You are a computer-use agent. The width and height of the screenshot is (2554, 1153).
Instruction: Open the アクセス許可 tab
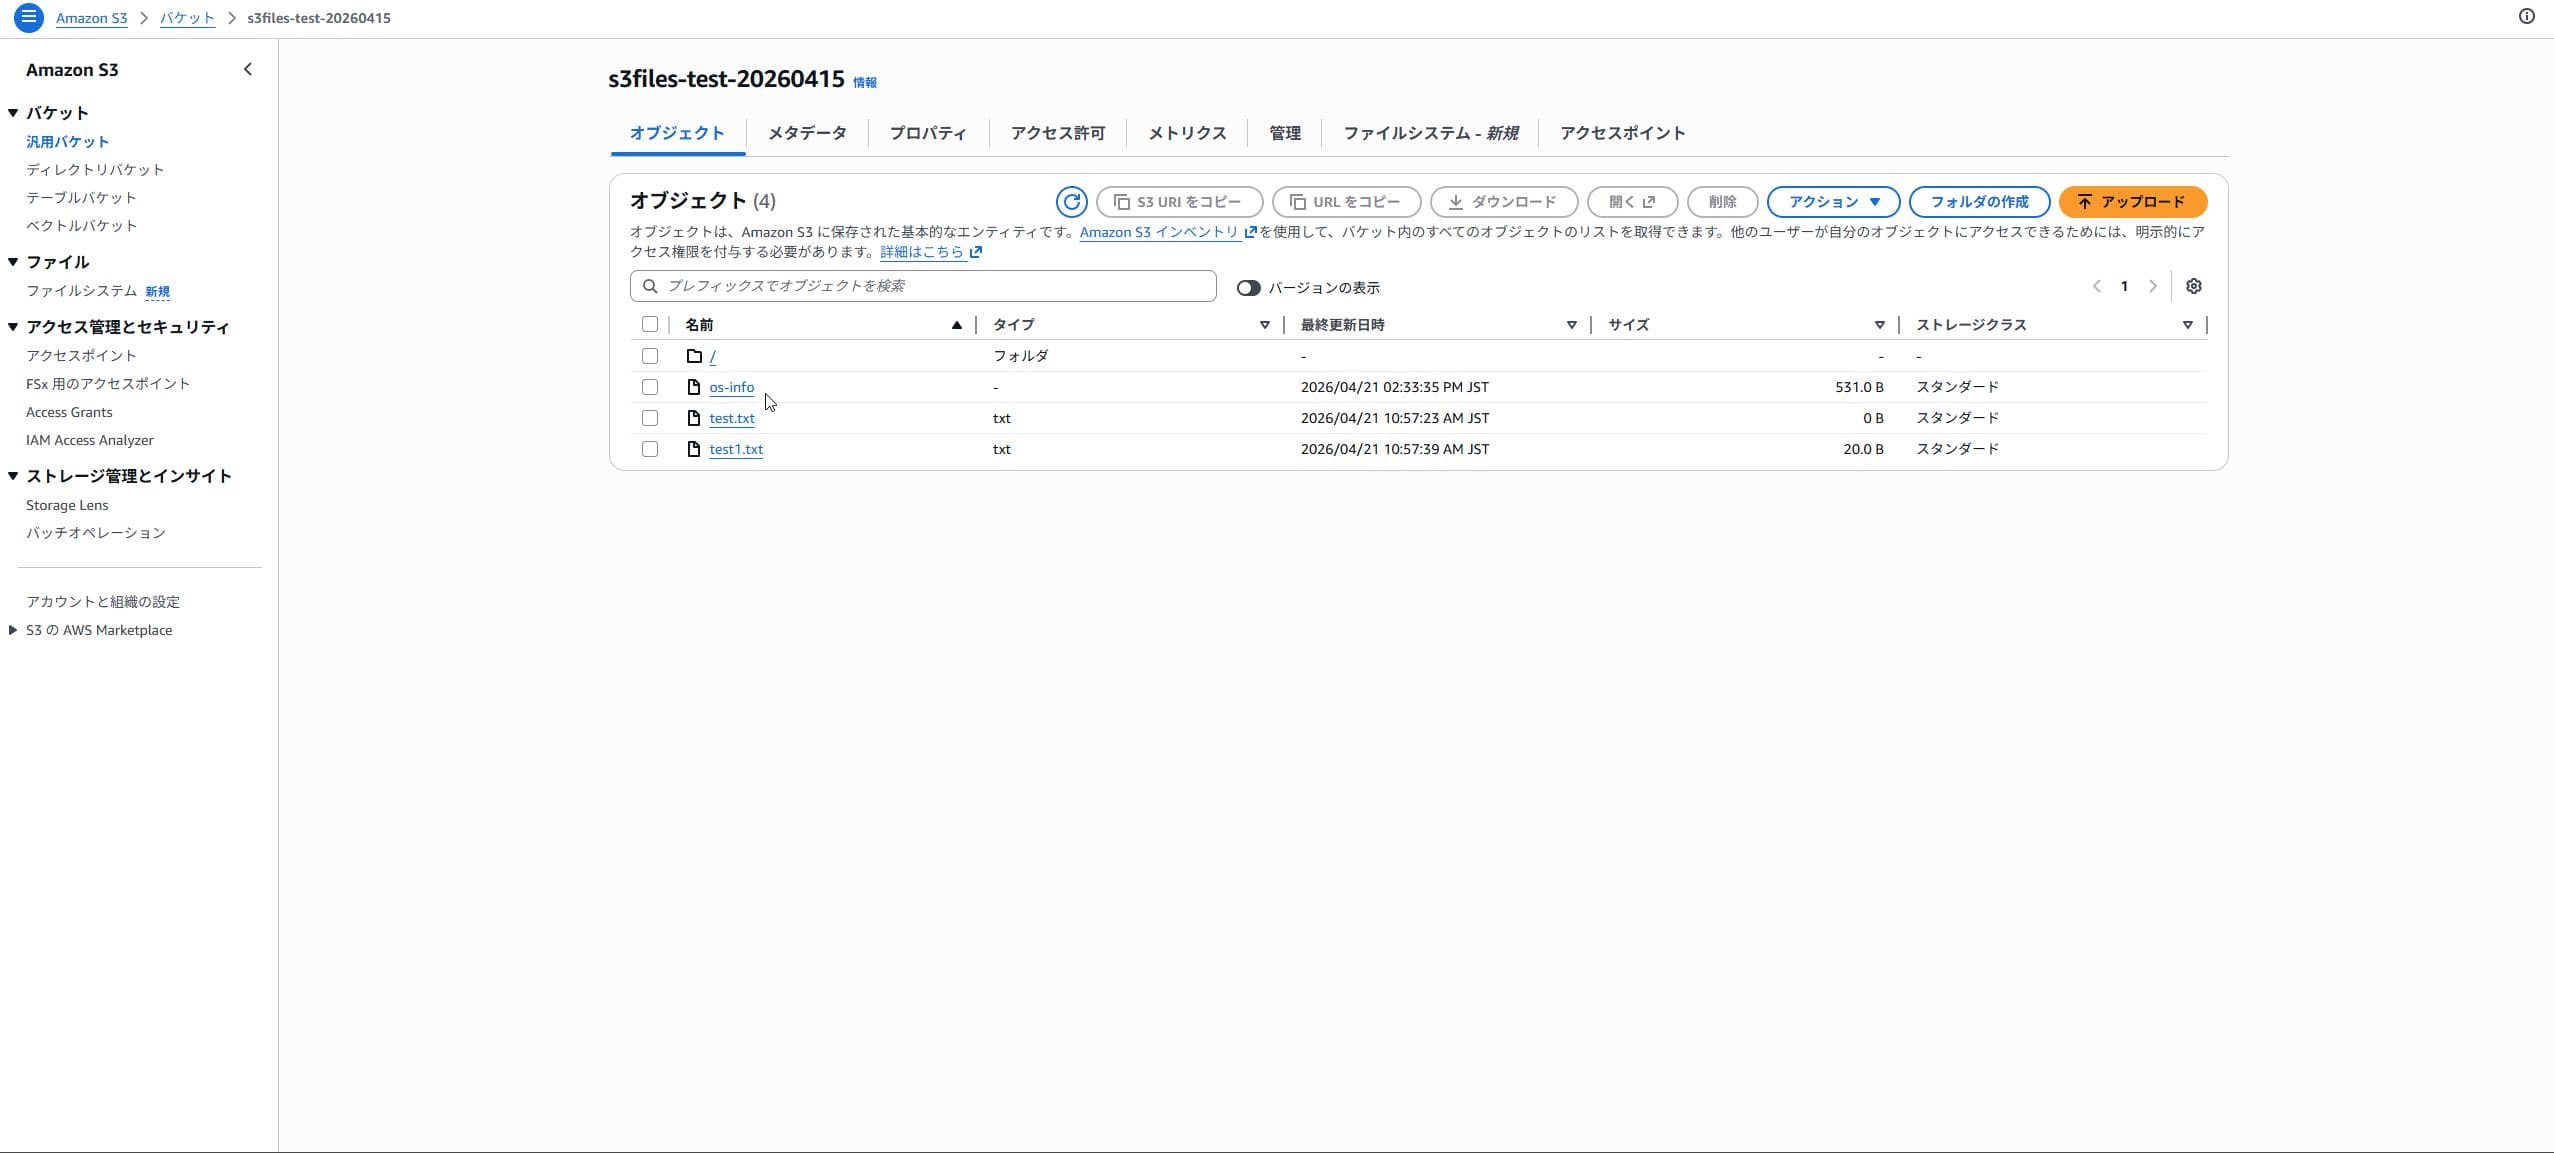(1057, 133)
